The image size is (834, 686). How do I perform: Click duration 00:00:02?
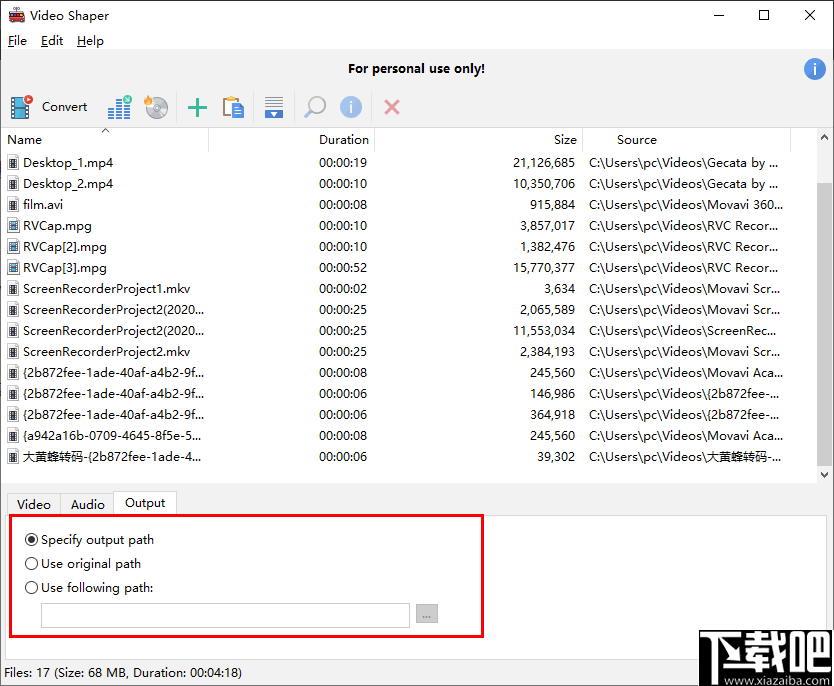click(x=343, y=289)
